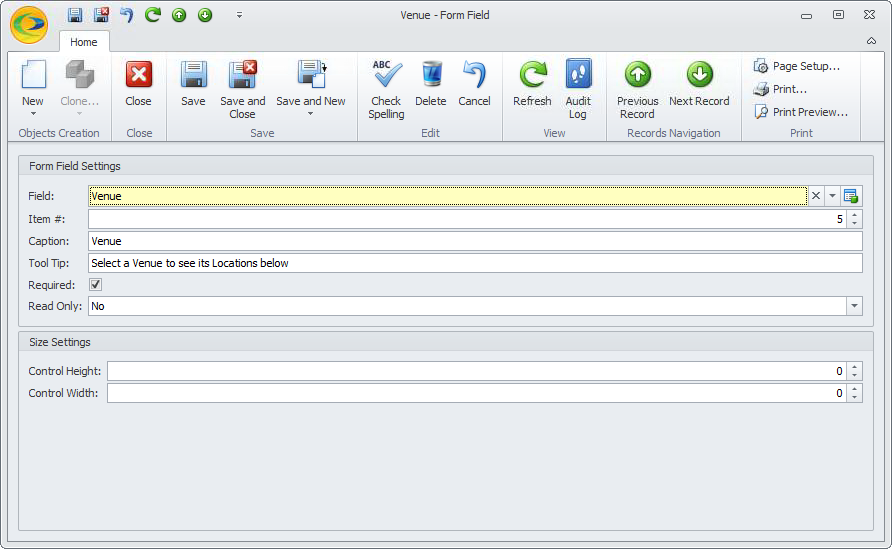Increase the Control Width value
892x549 pixels.
pyautogui.click(x=854, y=389)
